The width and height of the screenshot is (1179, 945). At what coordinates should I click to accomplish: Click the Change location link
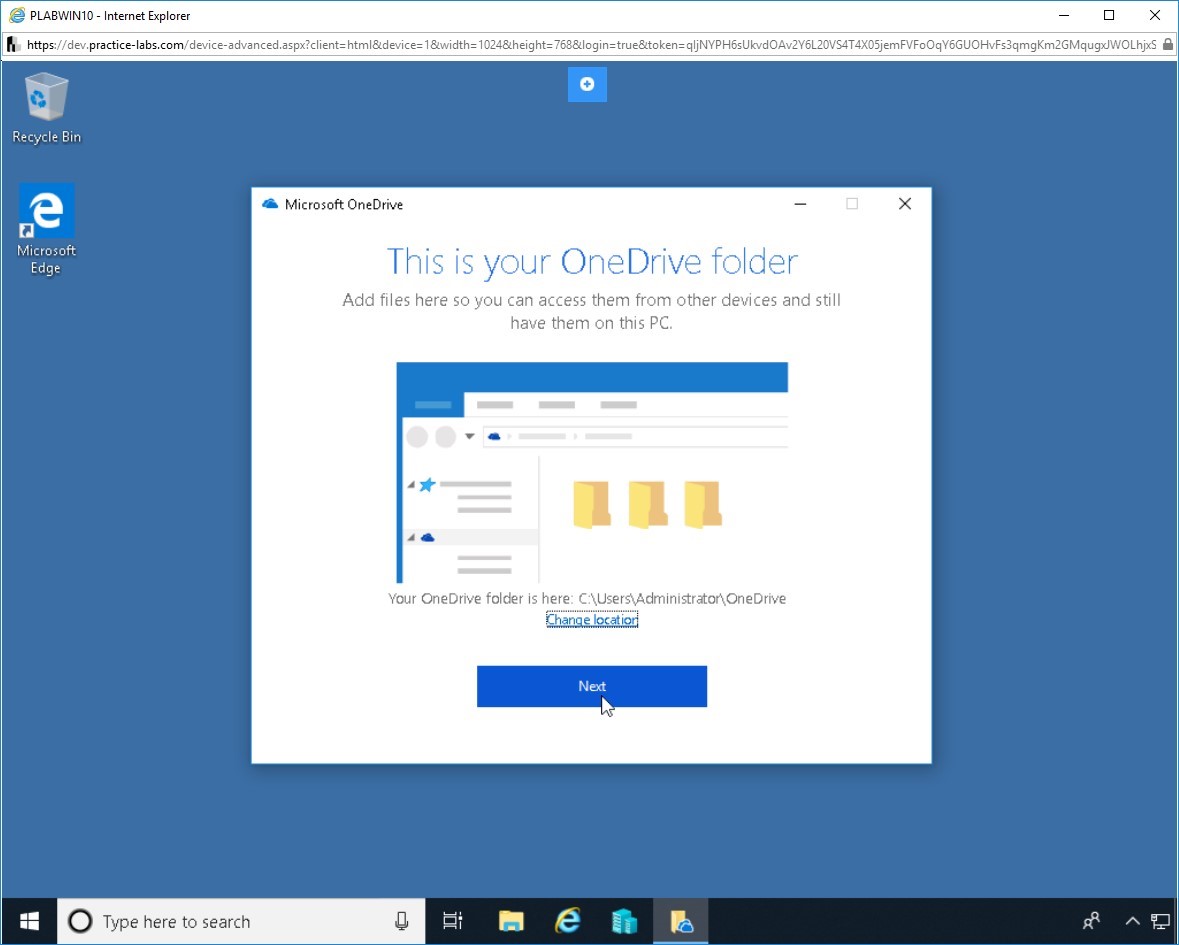[x=592, y=619]
